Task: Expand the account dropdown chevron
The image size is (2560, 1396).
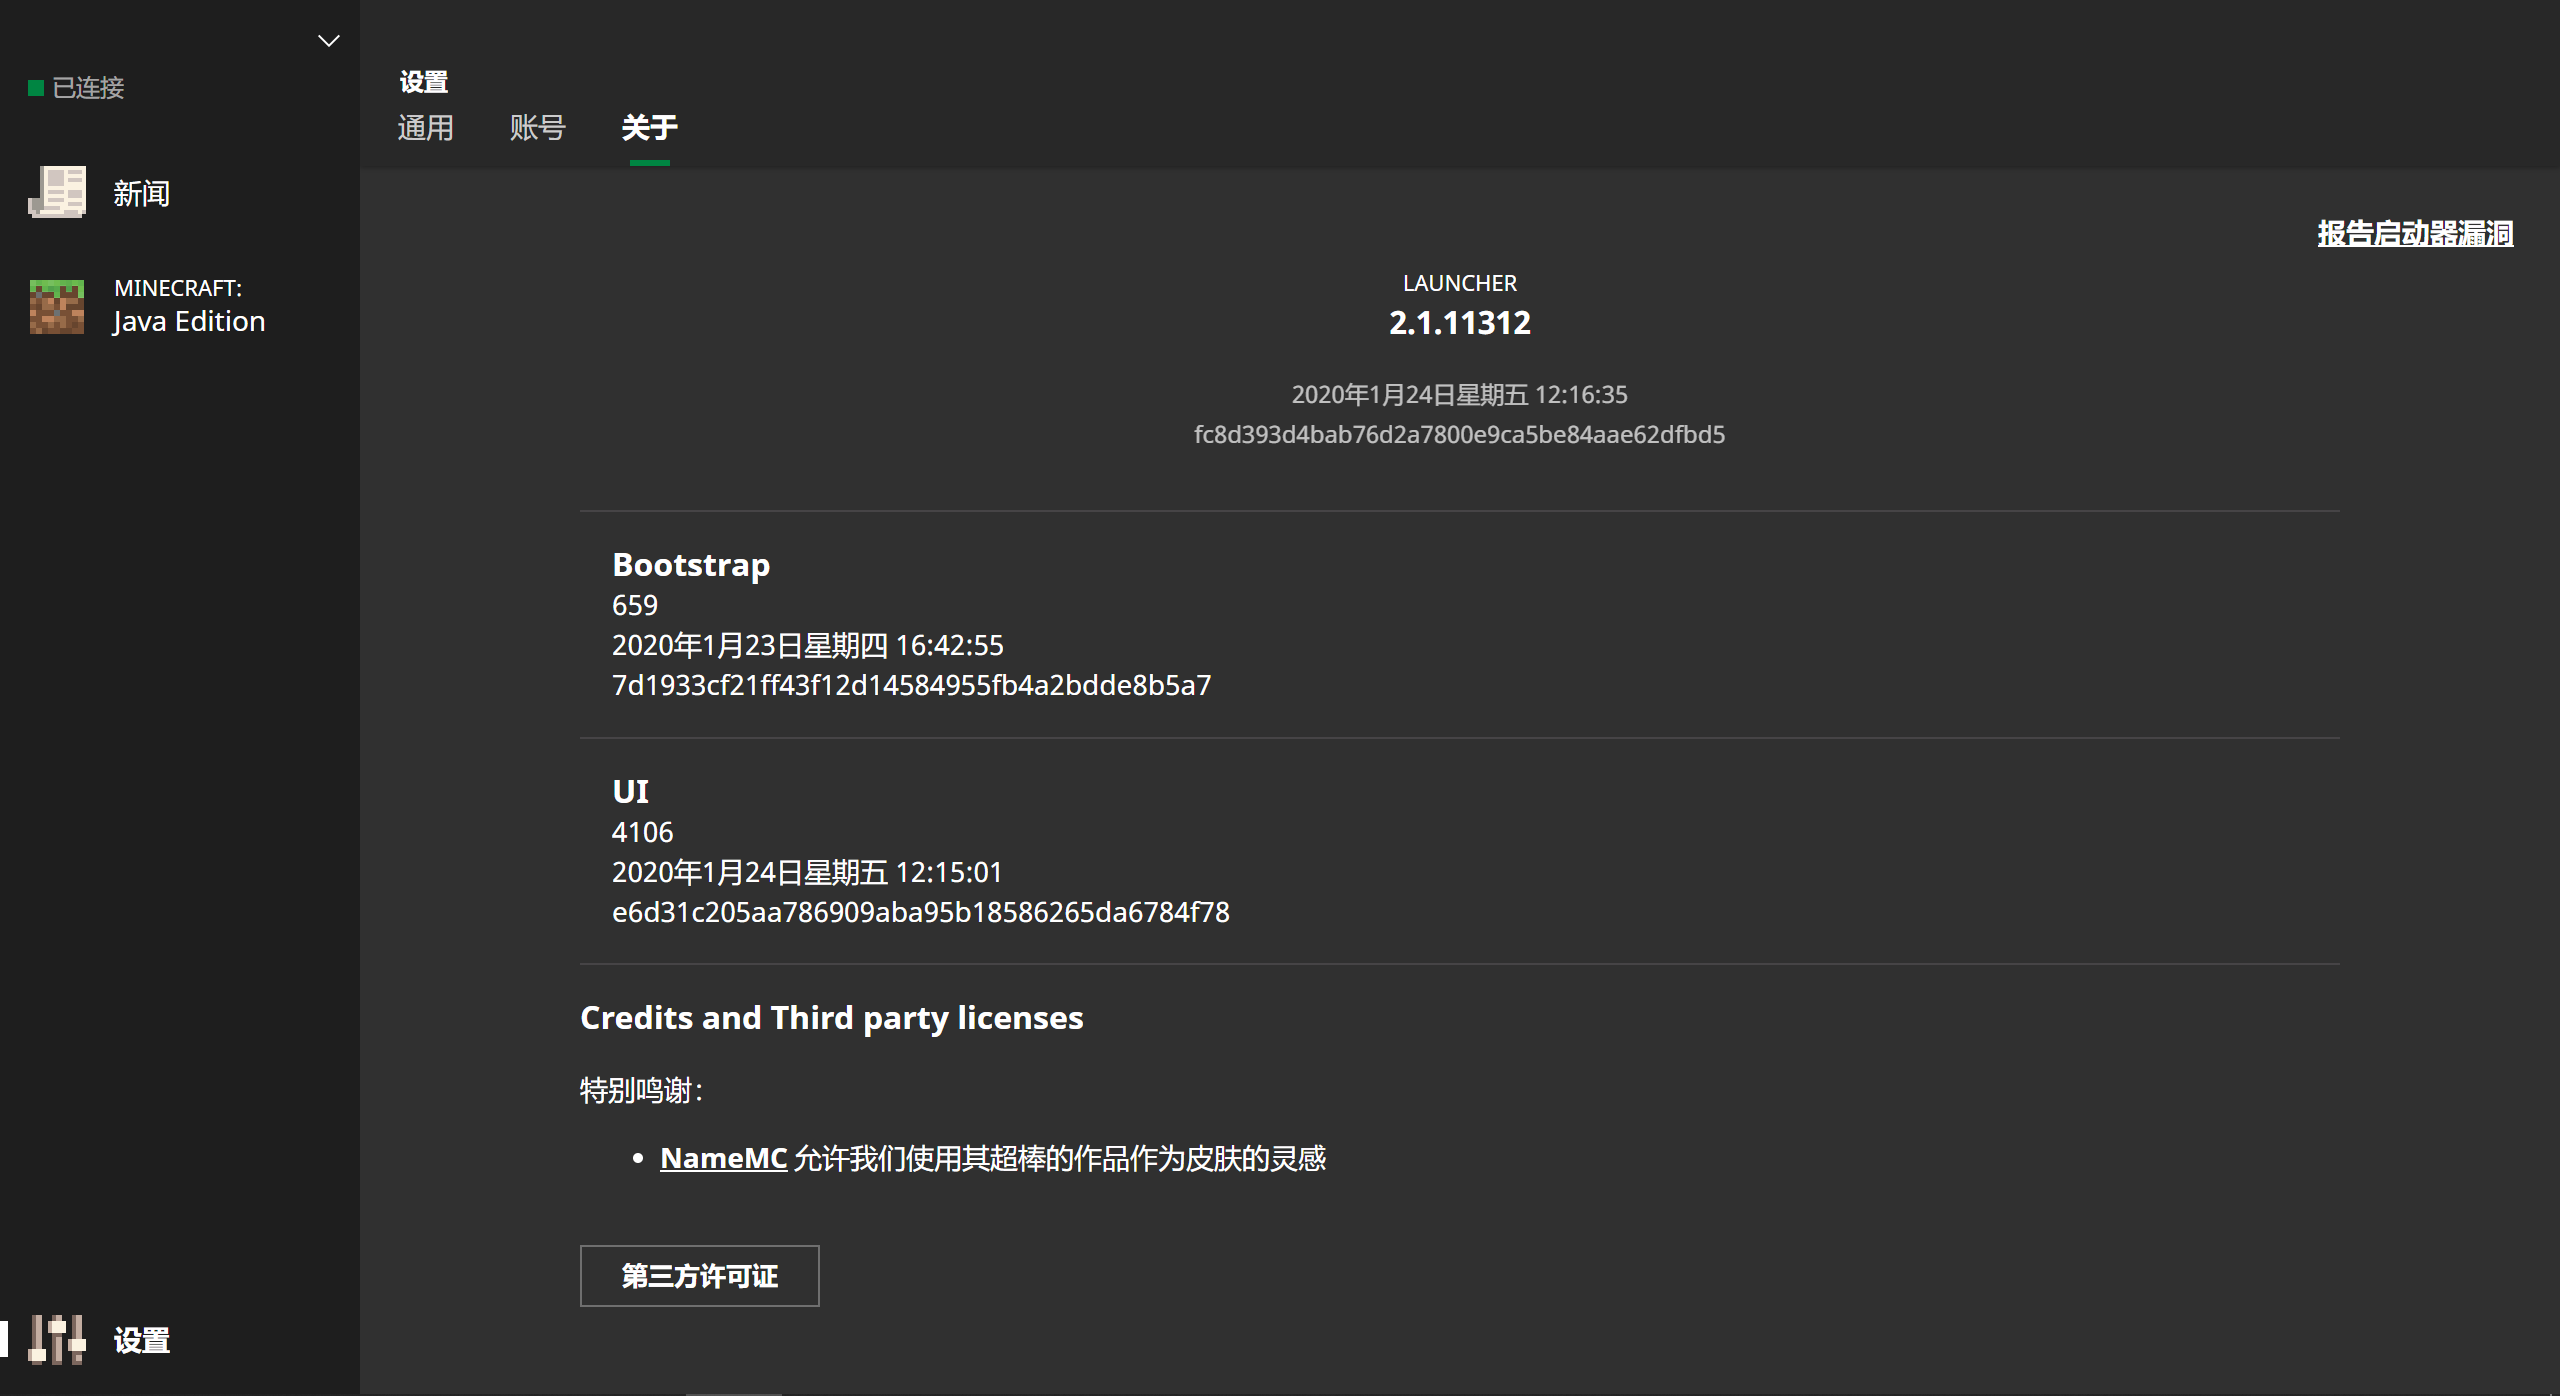Action: pos(329,41)
